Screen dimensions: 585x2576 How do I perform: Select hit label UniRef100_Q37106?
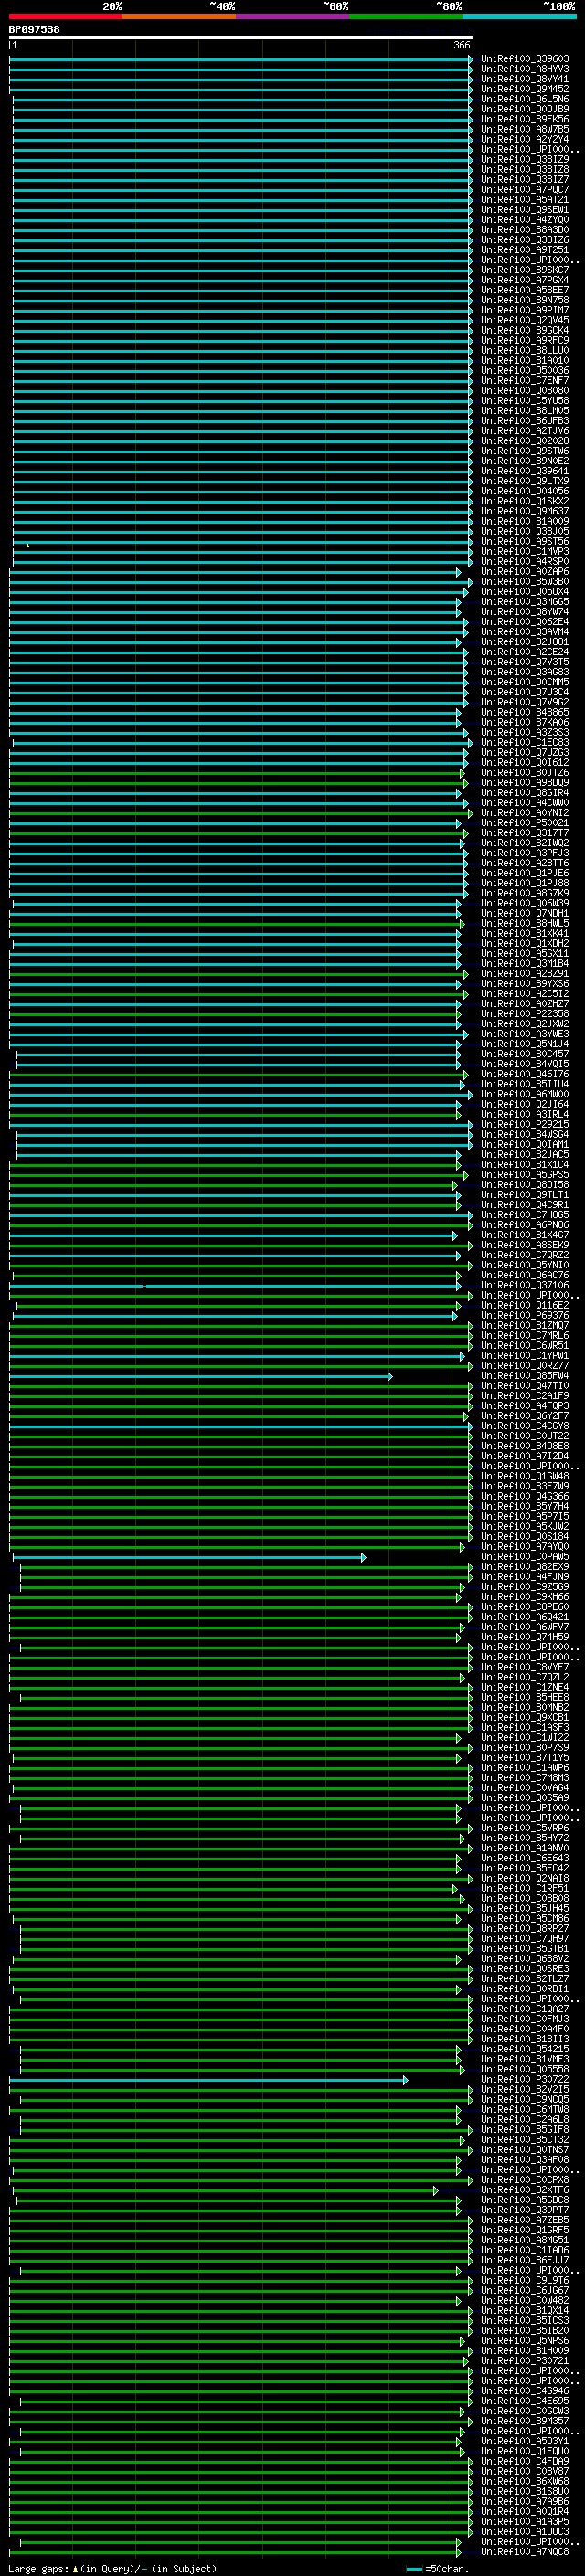pyautogui.click(x=525, y=1286)
